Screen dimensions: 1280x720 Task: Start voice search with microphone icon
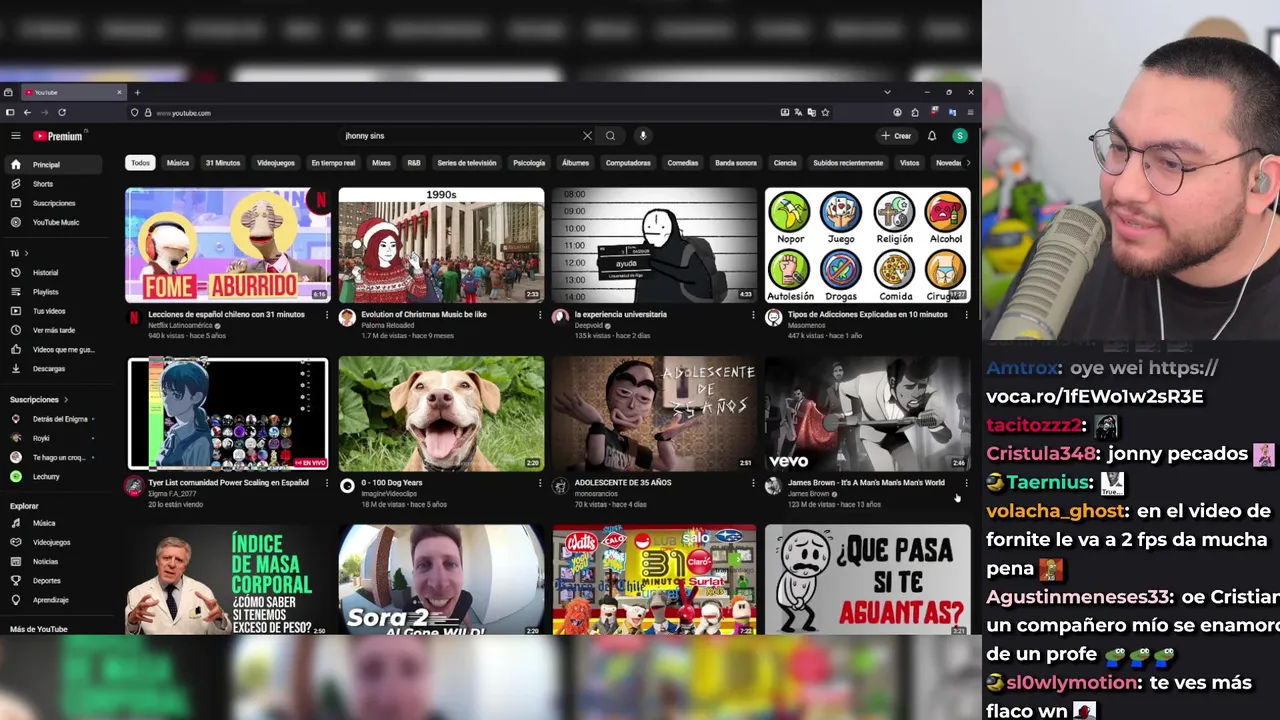click(643, 136)
